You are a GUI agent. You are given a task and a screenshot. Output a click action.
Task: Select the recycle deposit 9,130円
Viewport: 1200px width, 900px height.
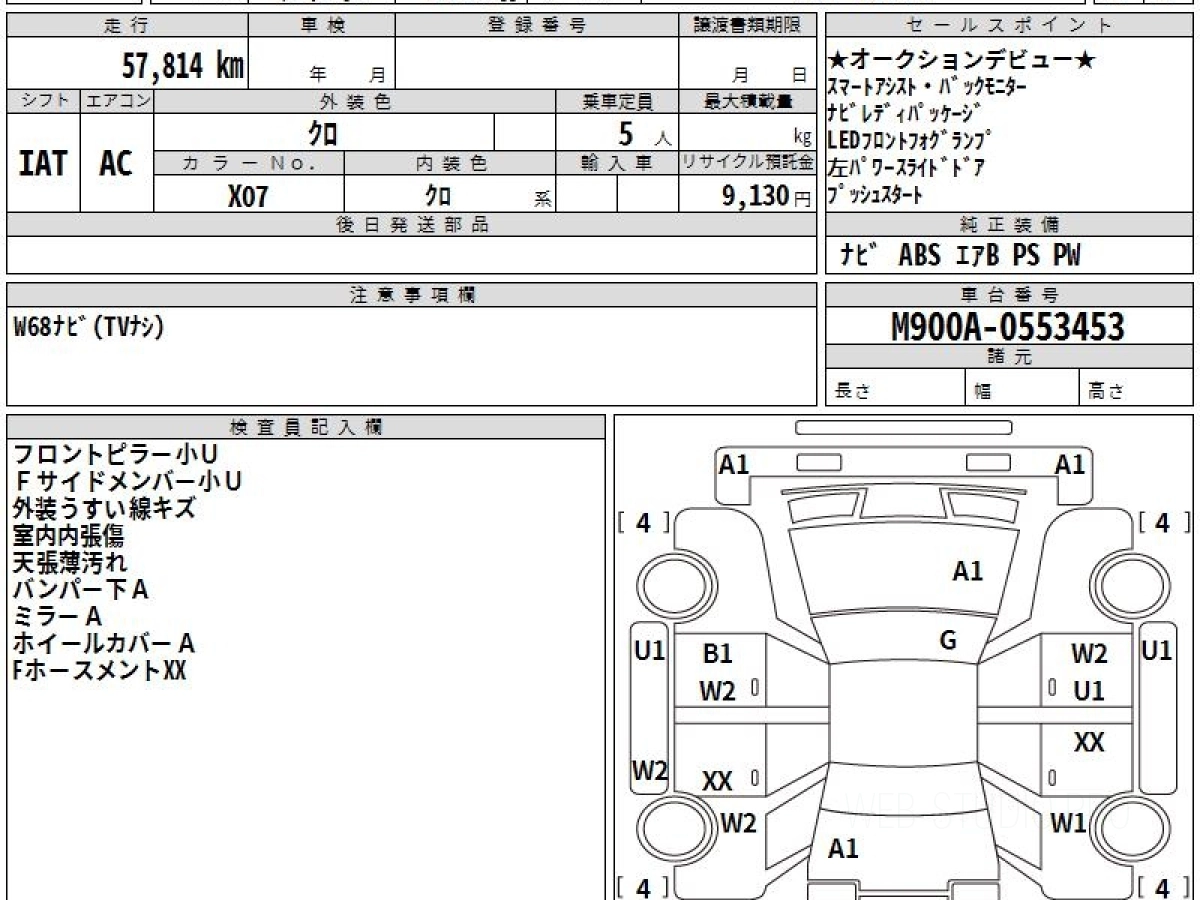click(x=766, y=196)
